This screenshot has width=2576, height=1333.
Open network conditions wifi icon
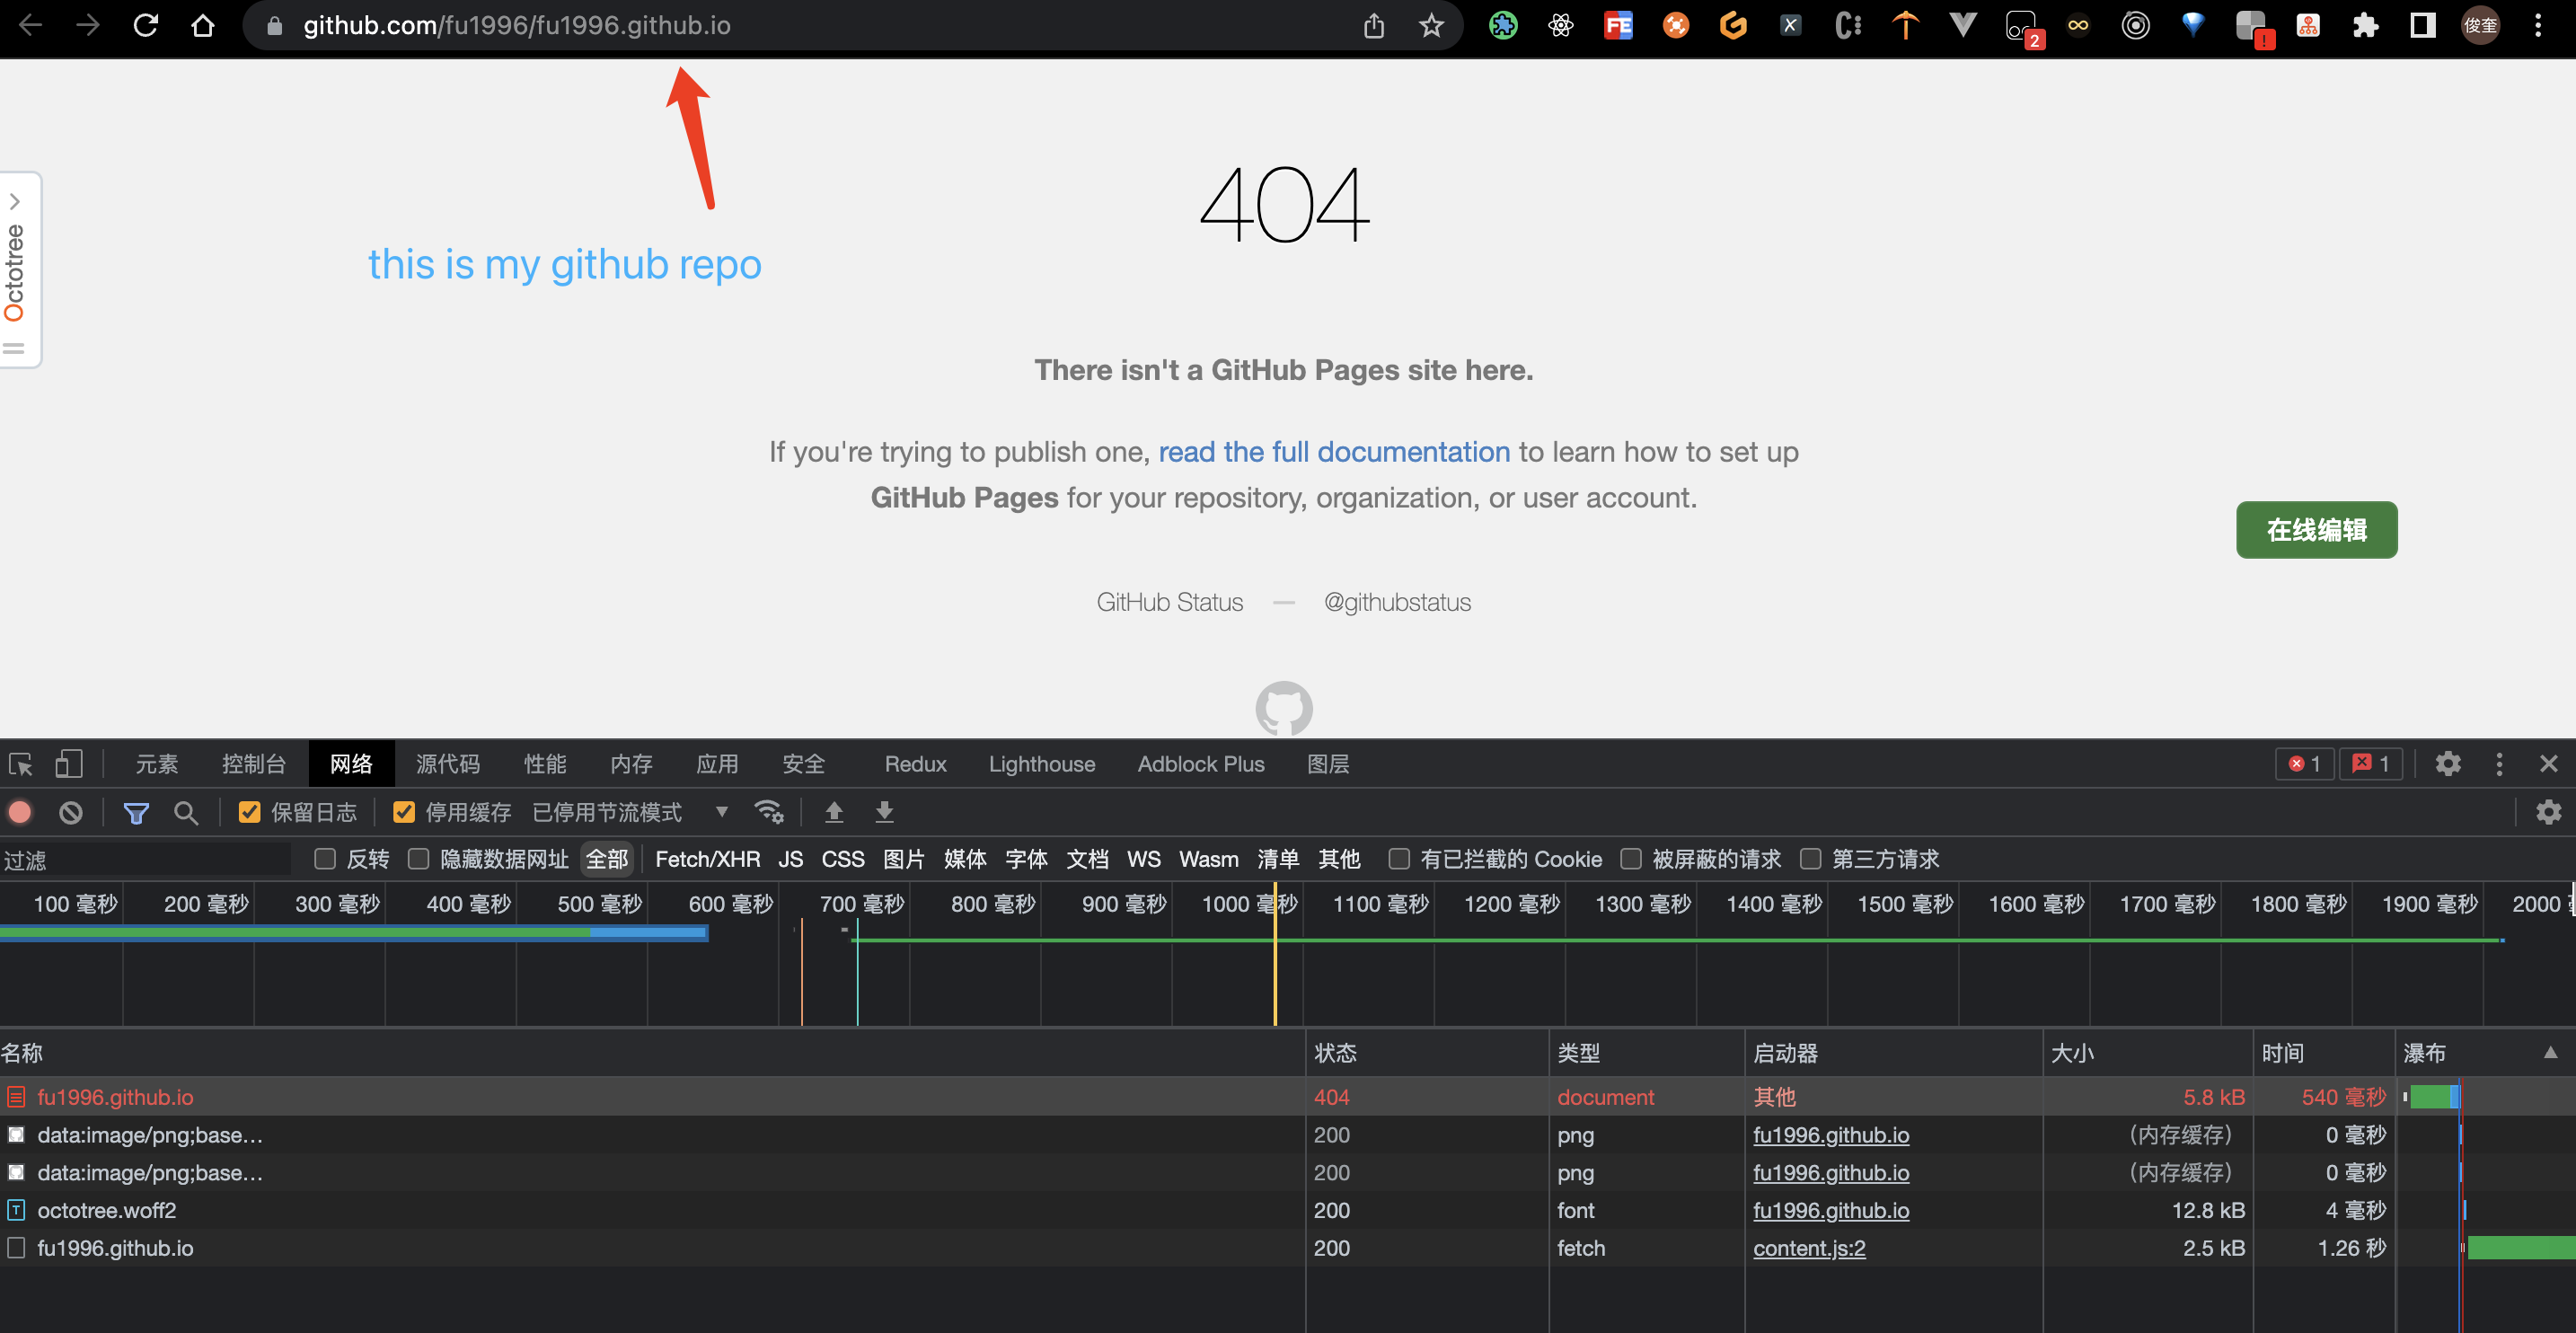coord(770,812)
